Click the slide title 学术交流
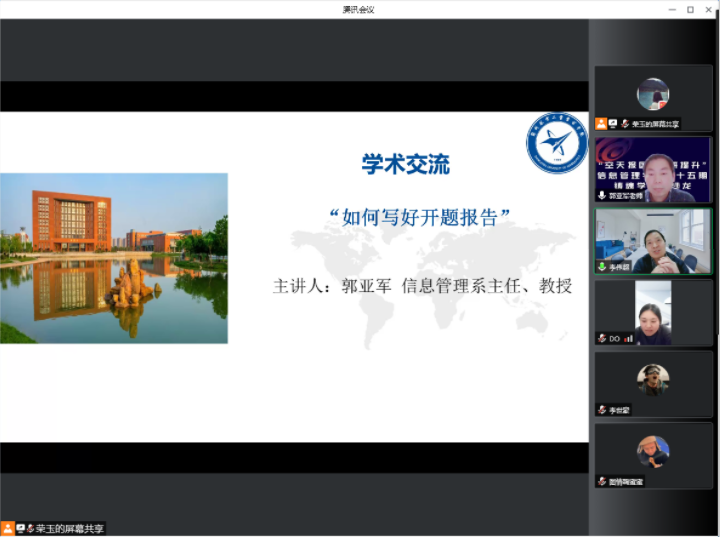 (406, 165)
